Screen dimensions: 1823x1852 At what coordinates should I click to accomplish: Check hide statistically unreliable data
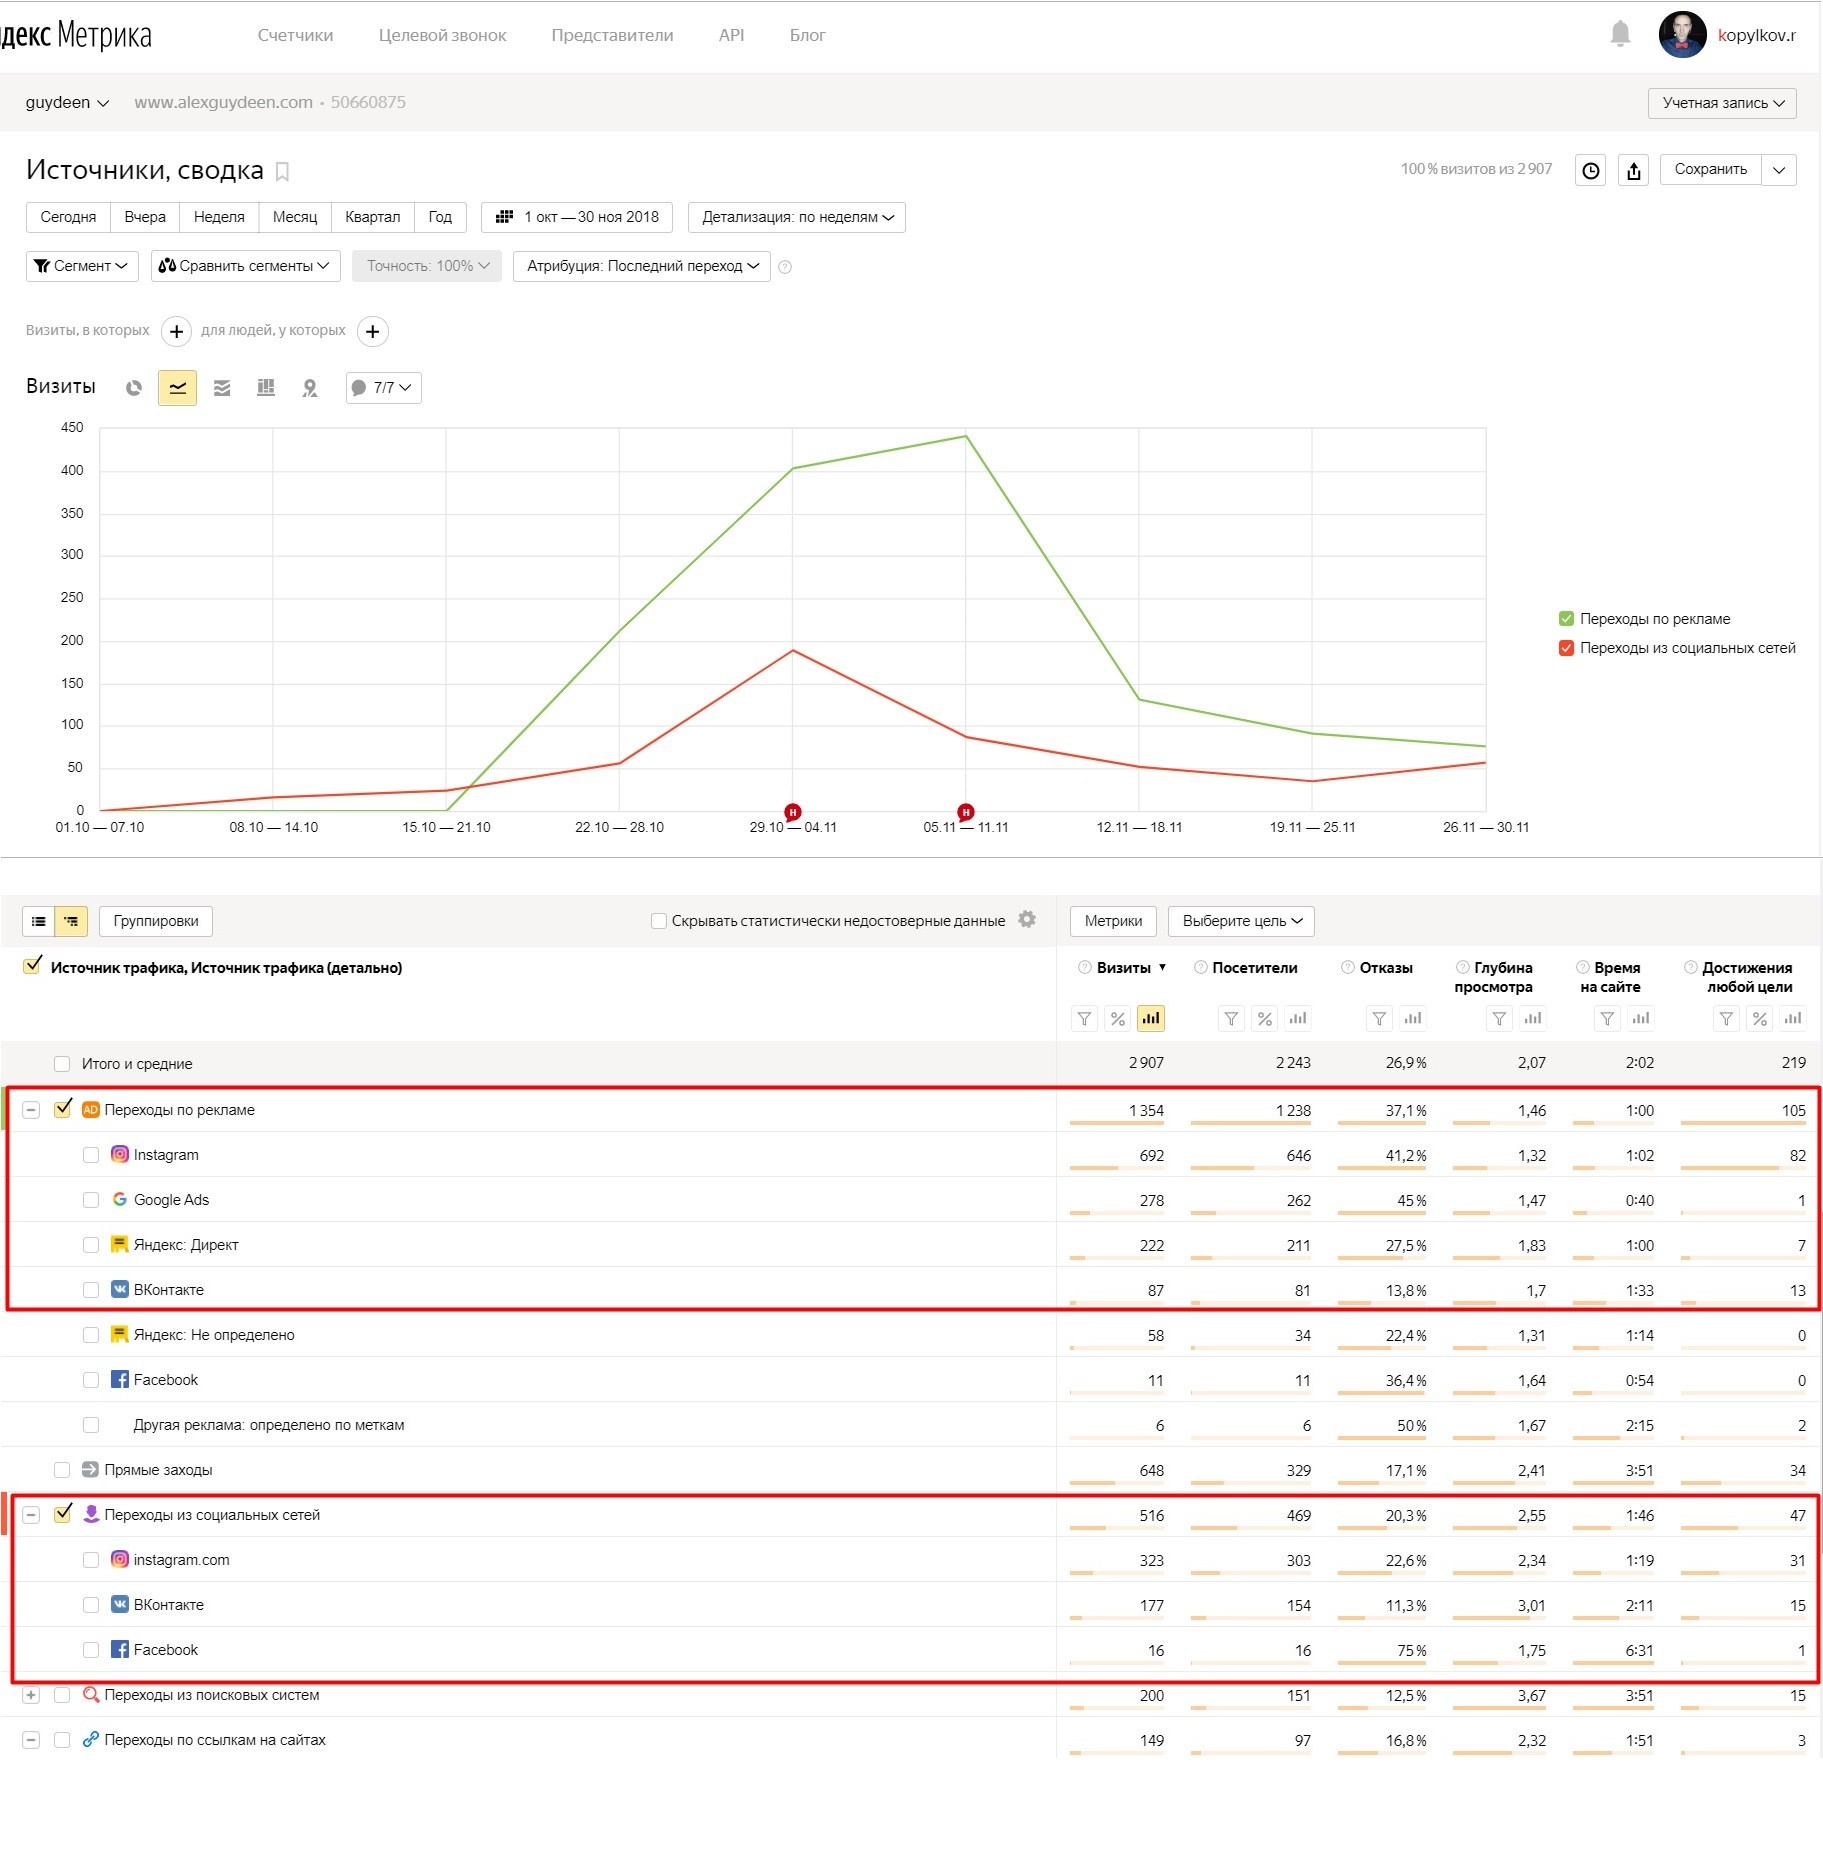[659, 921]
